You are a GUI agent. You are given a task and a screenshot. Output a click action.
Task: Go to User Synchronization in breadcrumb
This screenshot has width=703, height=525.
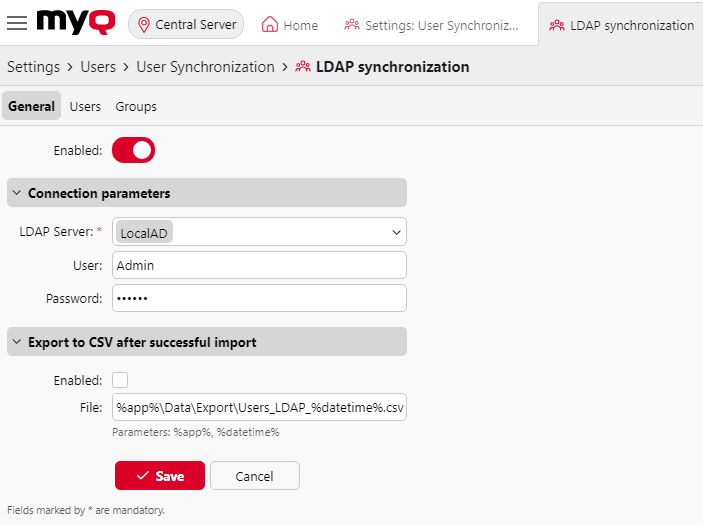[205, 67]
